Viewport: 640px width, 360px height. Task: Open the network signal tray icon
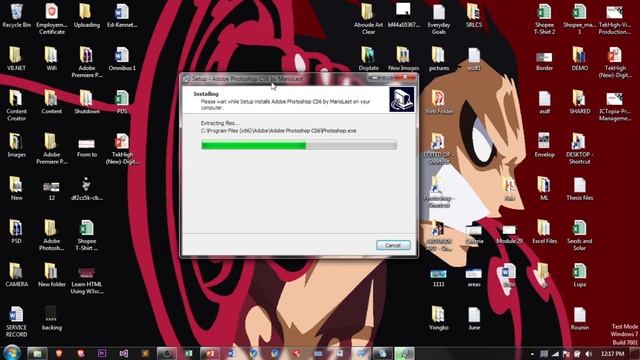555,354
